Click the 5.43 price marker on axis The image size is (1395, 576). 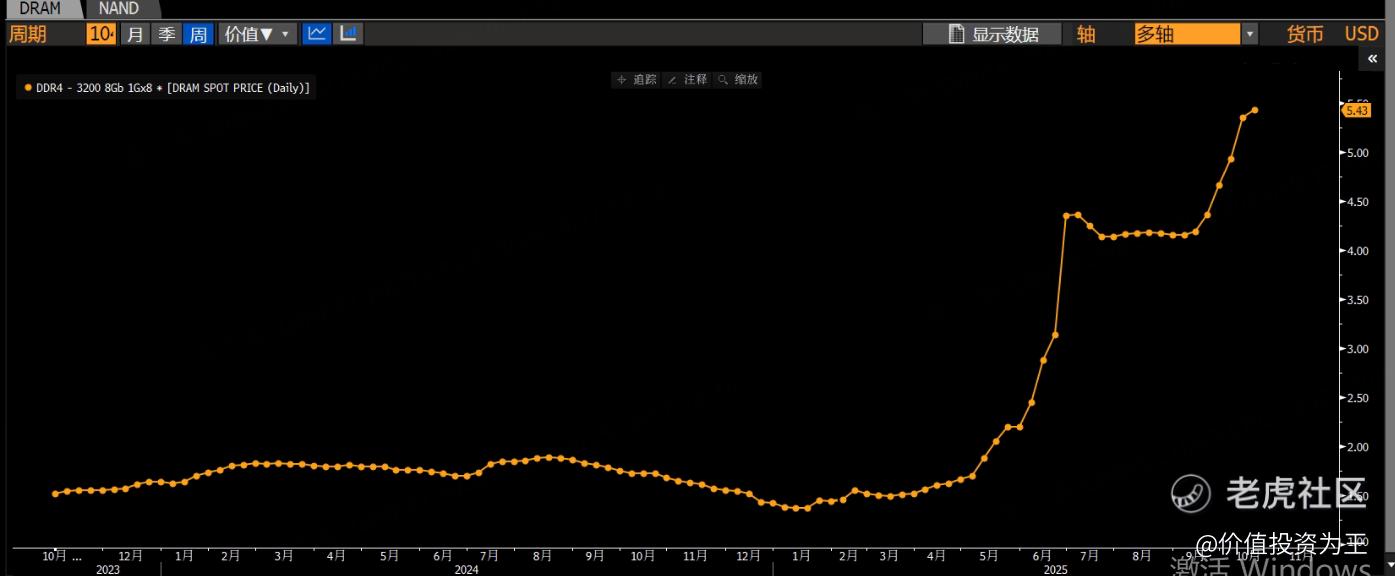coord(1357,111)
